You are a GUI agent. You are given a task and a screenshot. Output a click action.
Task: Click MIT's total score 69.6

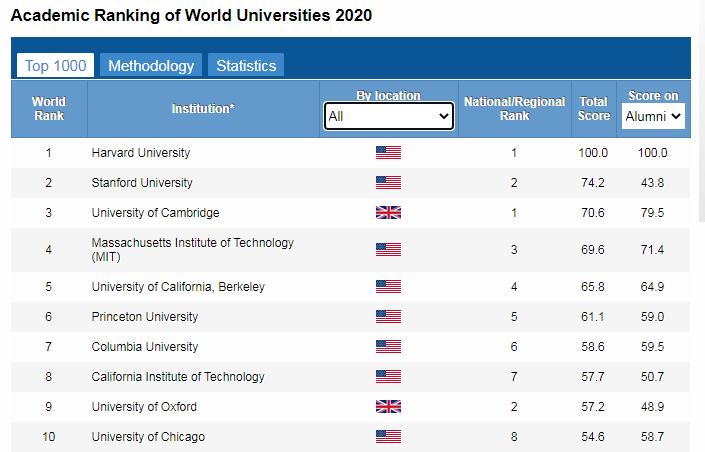point(593,250)
